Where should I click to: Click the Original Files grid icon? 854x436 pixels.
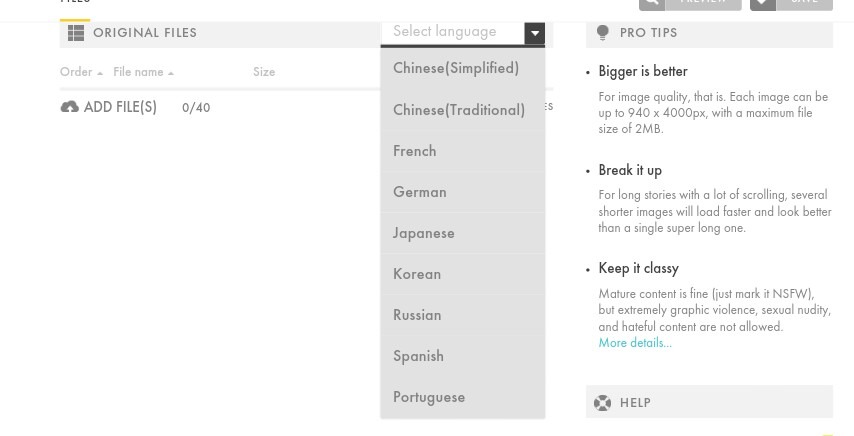(x=75, y=33)
